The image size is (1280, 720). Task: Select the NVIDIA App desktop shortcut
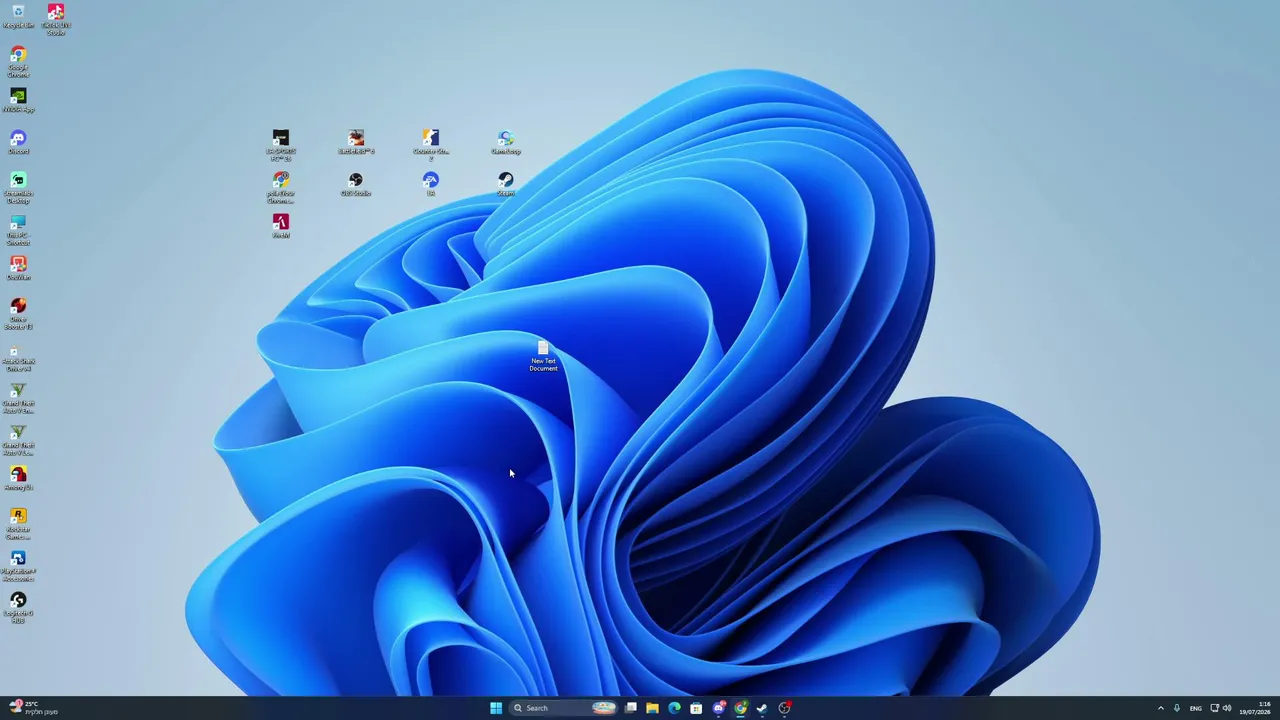[x=18, y=100]
